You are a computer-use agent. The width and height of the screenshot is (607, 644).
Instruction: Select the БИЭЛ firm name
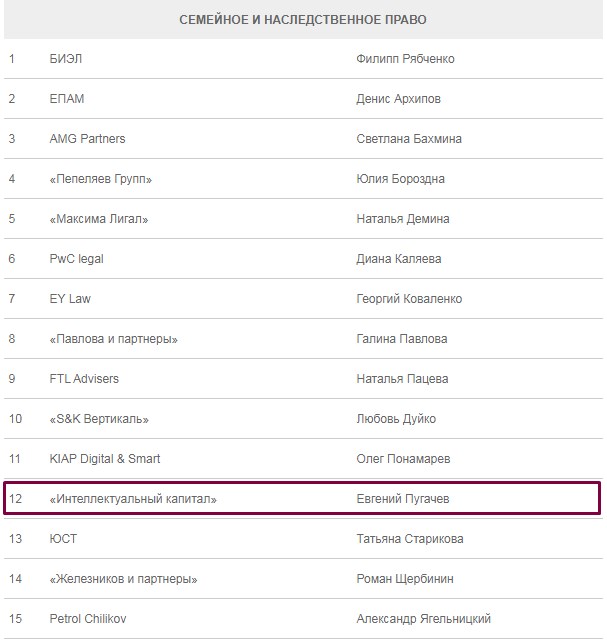66,59
